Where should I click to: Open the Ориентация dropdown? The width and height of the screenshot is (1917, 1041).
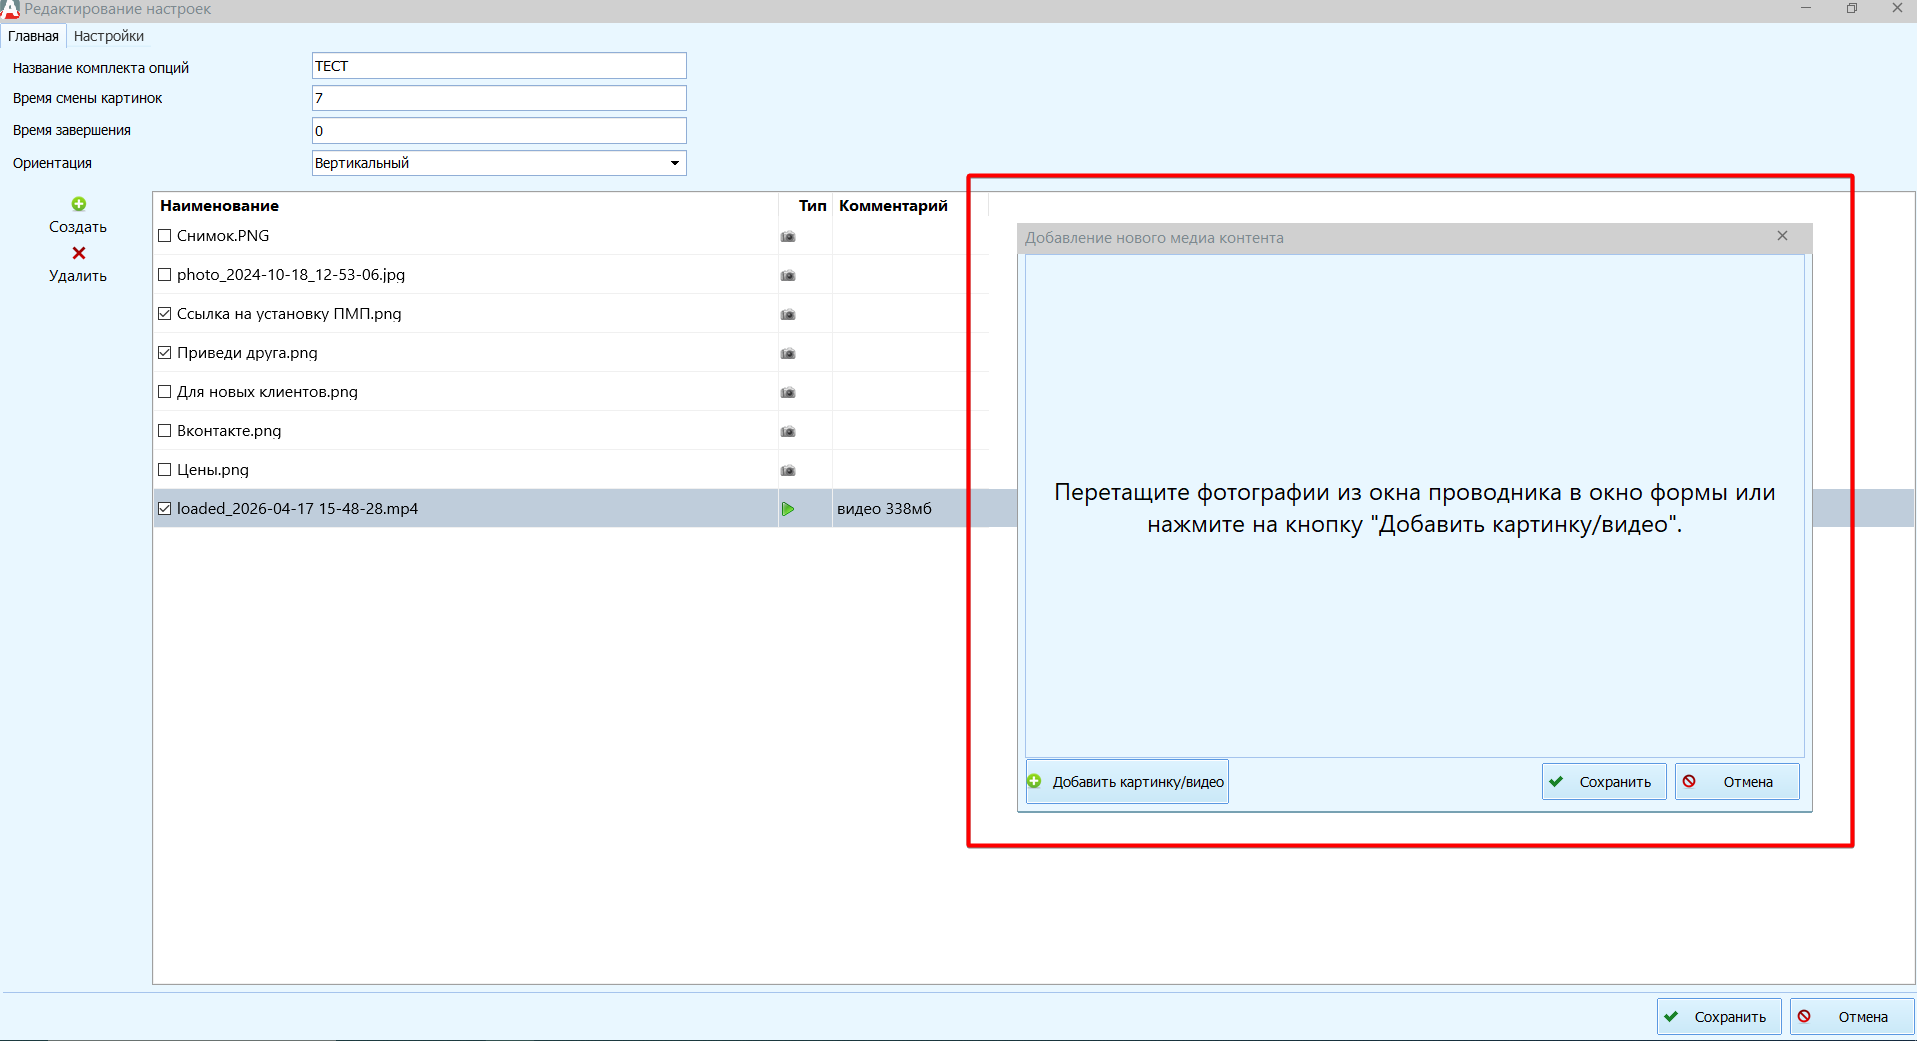499,163
